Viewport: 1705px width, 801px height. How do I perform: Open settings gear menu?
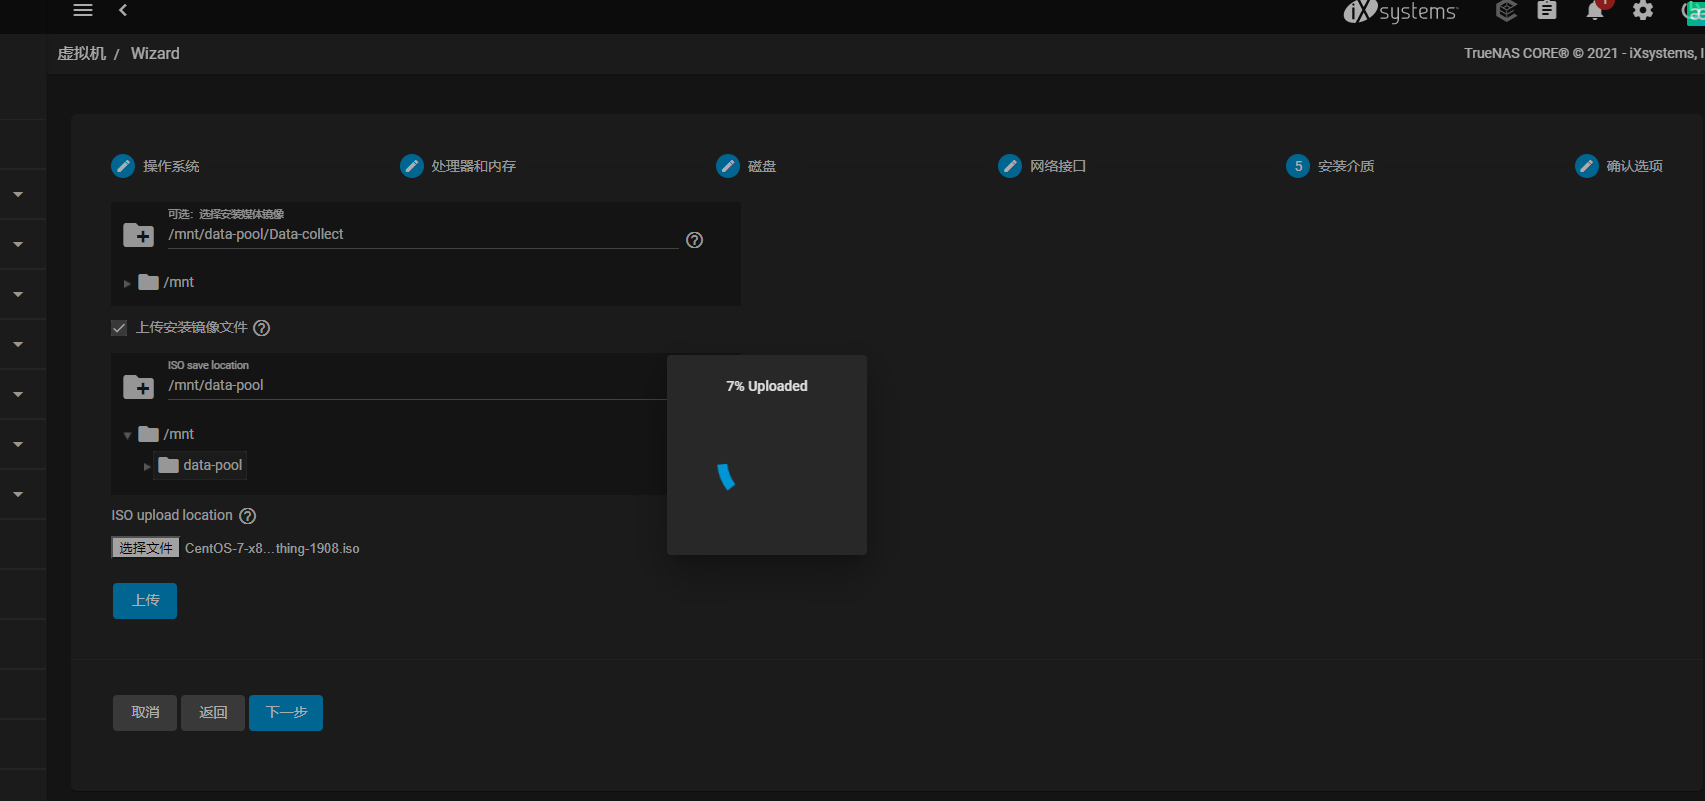[x=1643, y=11]
